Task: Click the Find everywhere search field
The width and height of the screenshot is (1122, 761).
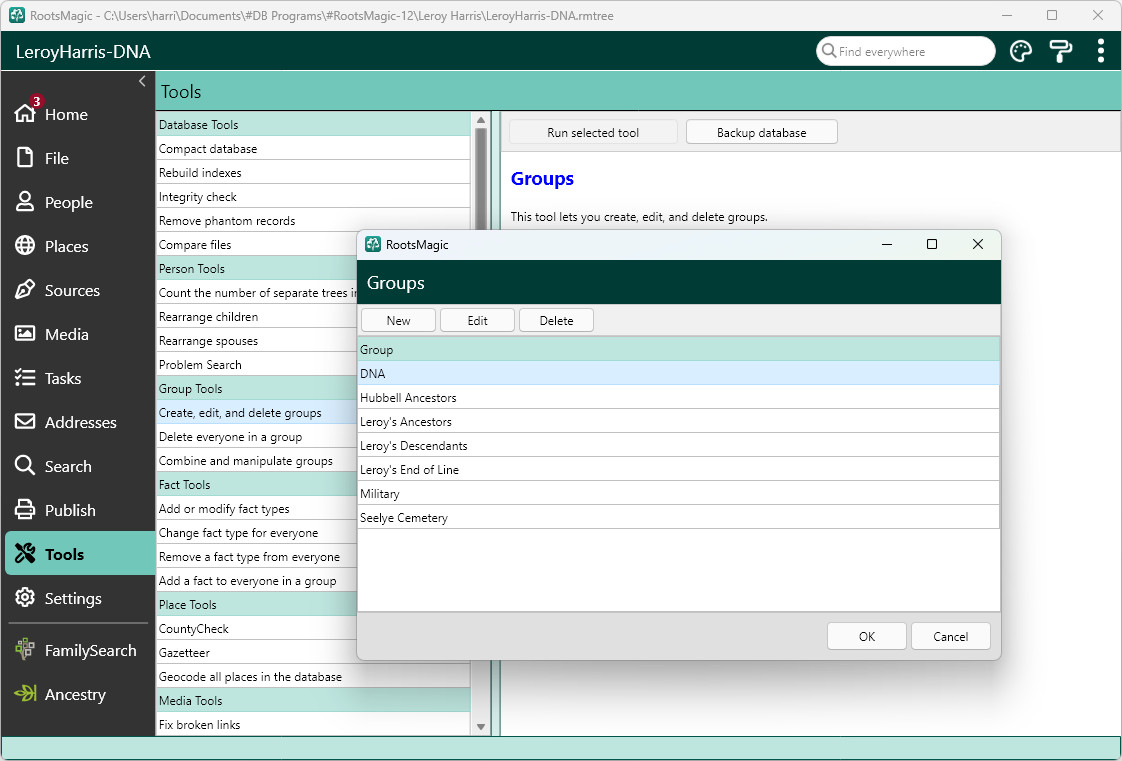Action: click(905, 51)
